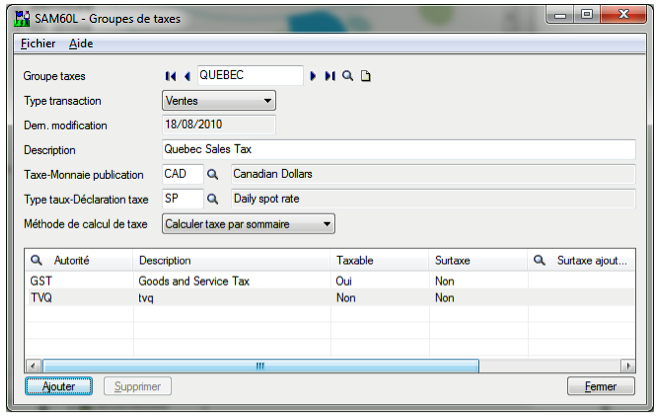Image resolution: width=659 pixels, height=419 pixels.
Task: Click the Autorité column header
Action: tap(79, 261)
